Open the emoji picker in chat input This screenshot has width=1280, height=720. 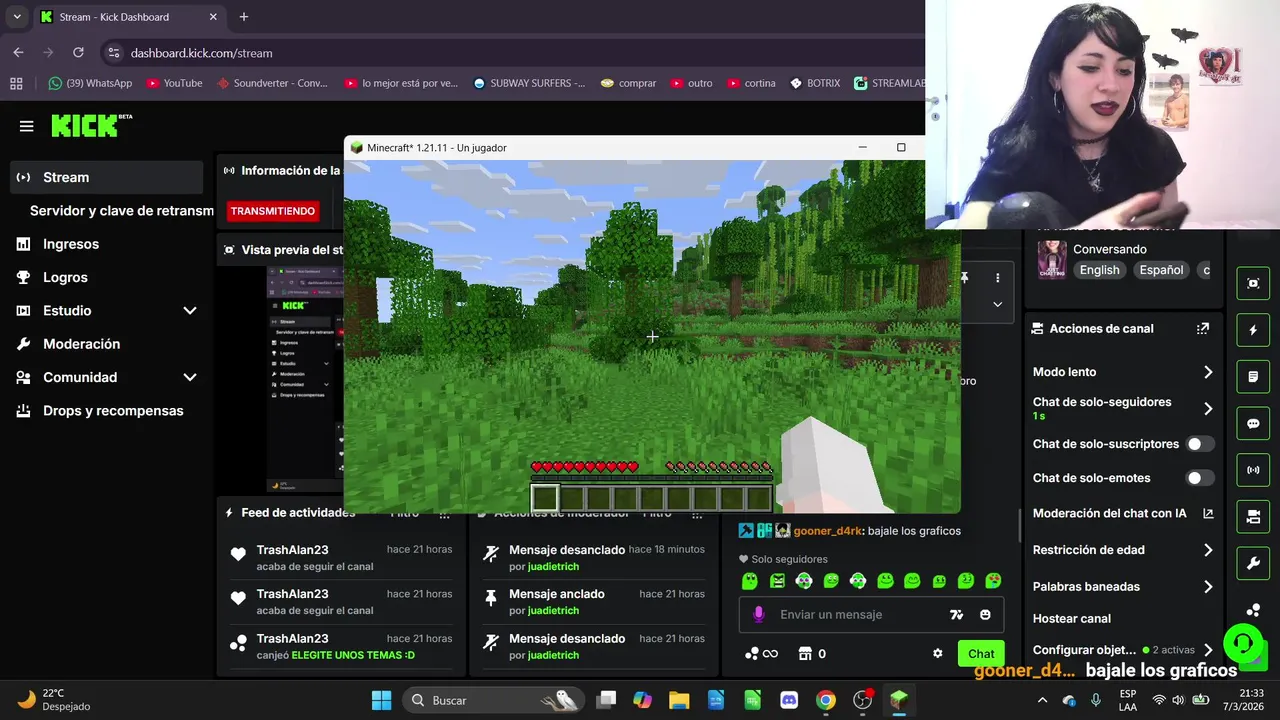coord(985,615)
